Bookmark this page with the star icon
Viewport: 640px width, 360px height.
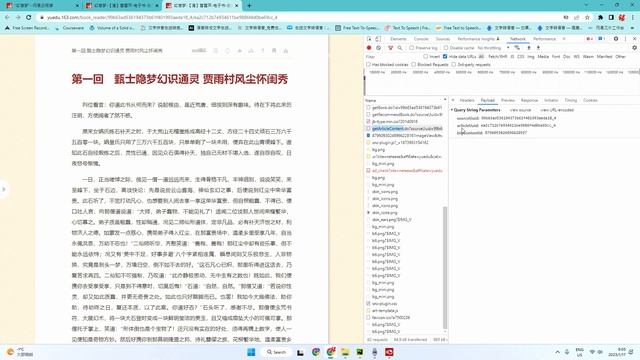tap(587, 18)
